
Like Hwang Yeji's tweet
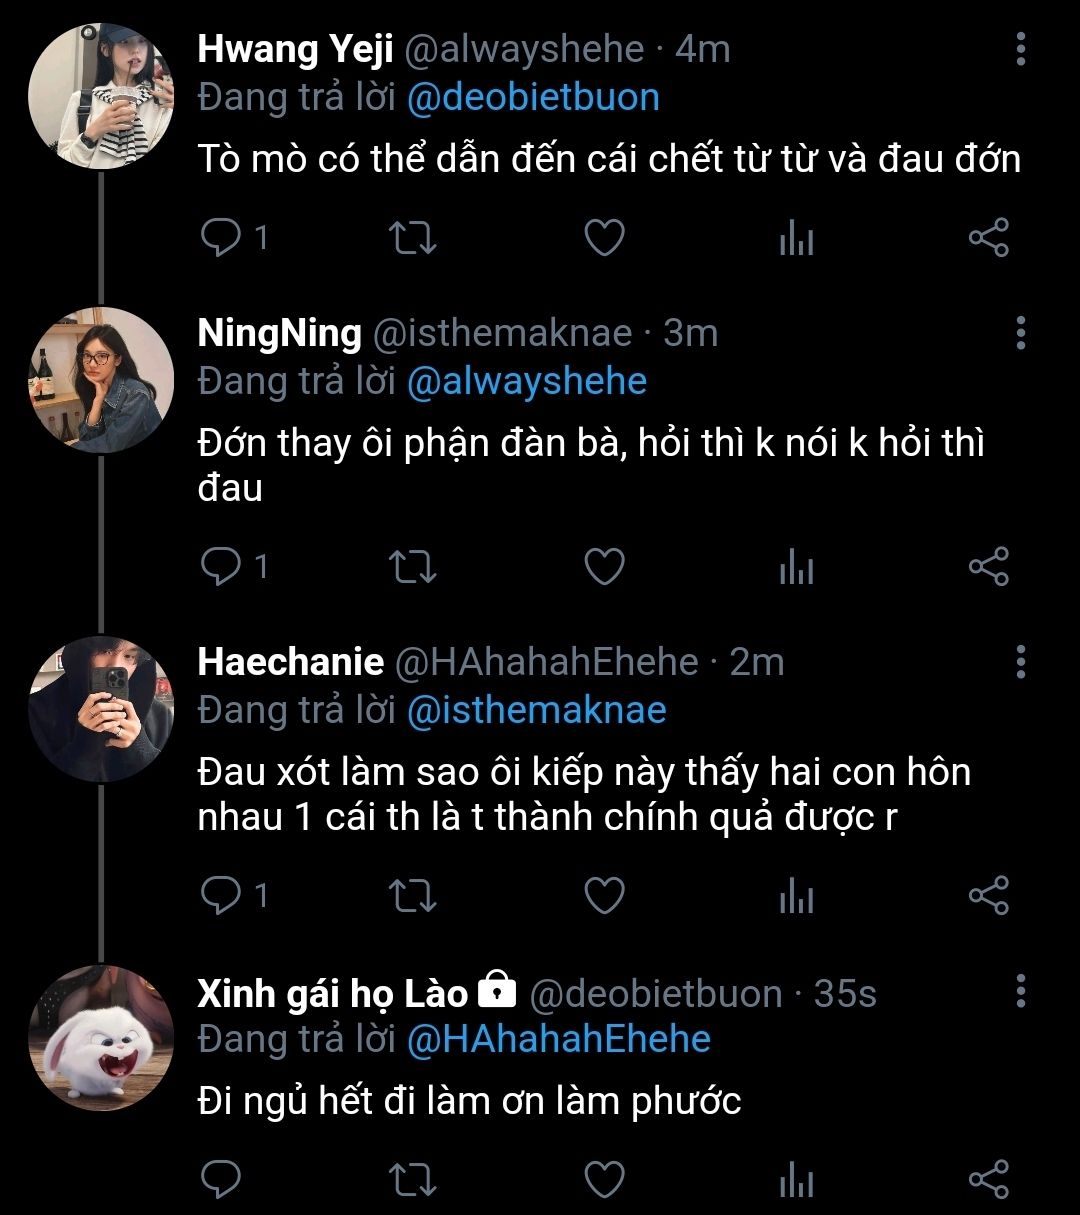click(604, 239)
